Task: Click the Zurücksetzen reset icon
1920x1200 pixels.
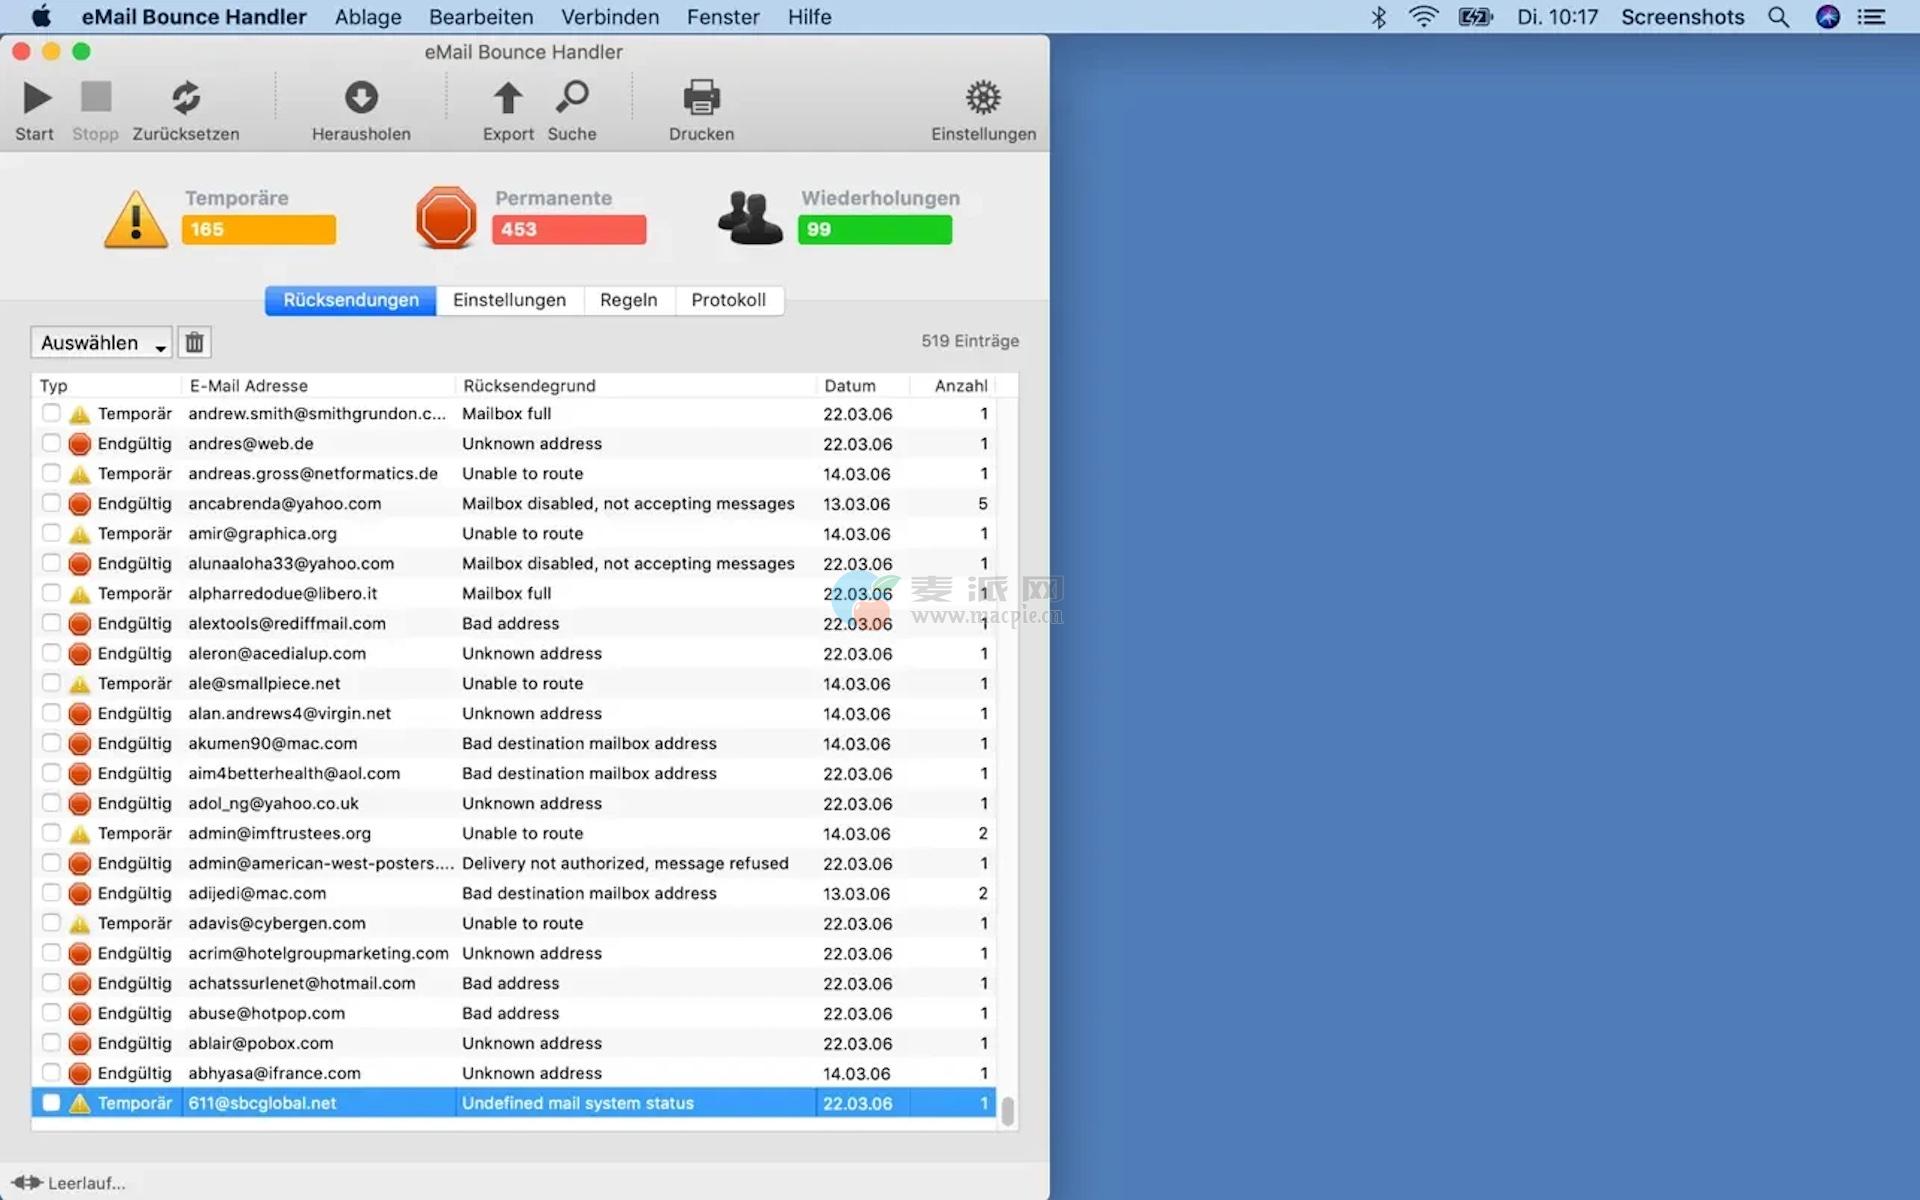Action: [x=186, y=98]
